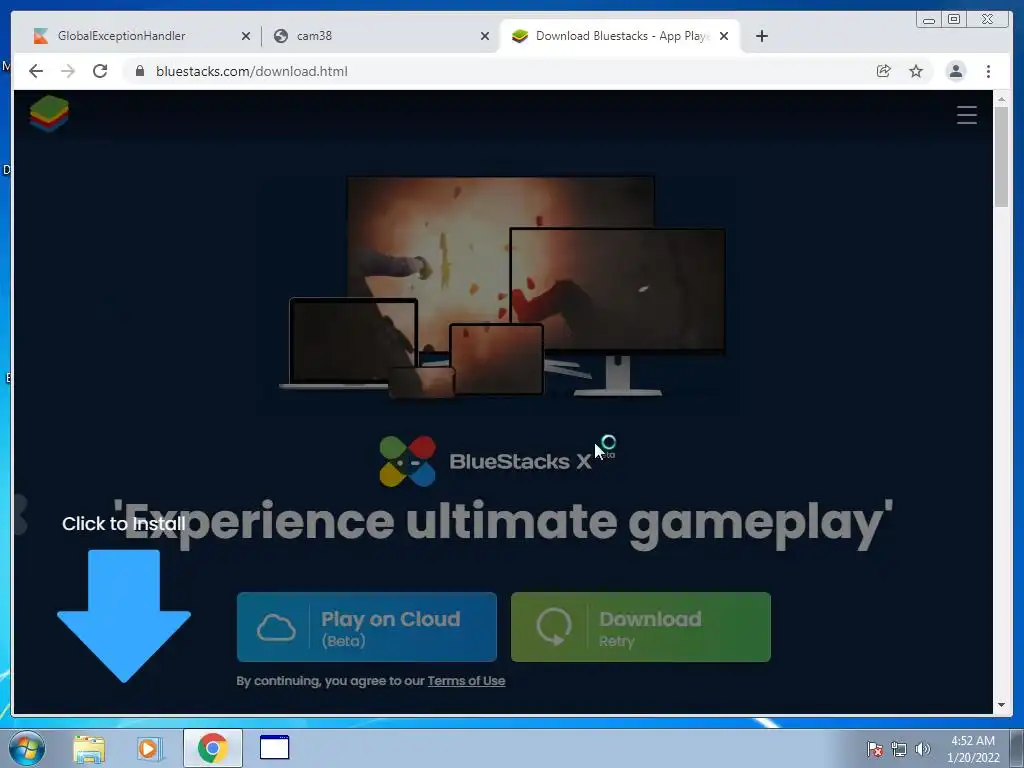Open the Chrome profile avatar
This screenshot has height=768, width=1024.
click(x=955, y=71)
